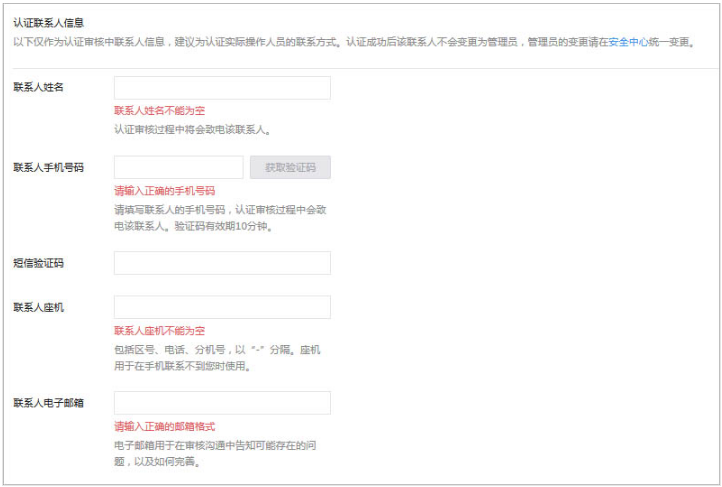Click the 联系人电子邮箱 label
This screenshot has height=487, width=722.
tap(48, 403)
